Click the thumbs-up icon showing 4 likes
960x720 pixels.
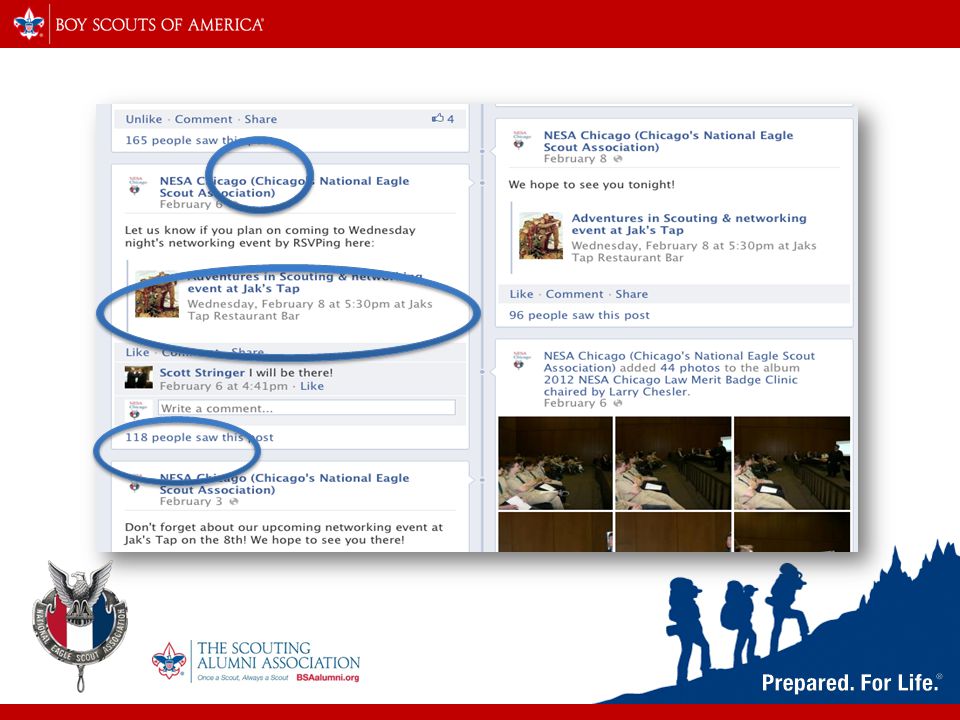pos(437,118)
